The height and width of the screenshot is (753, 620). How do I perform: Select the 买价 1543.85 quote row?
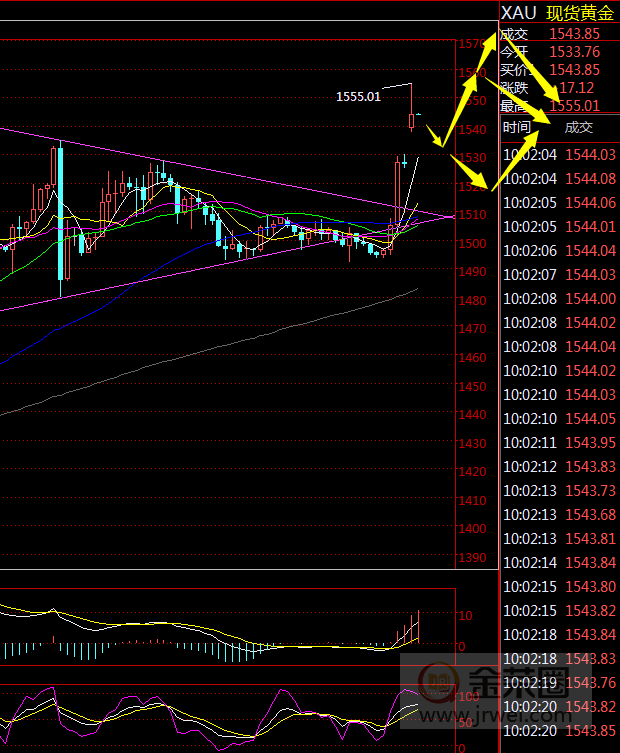point(558,70)
